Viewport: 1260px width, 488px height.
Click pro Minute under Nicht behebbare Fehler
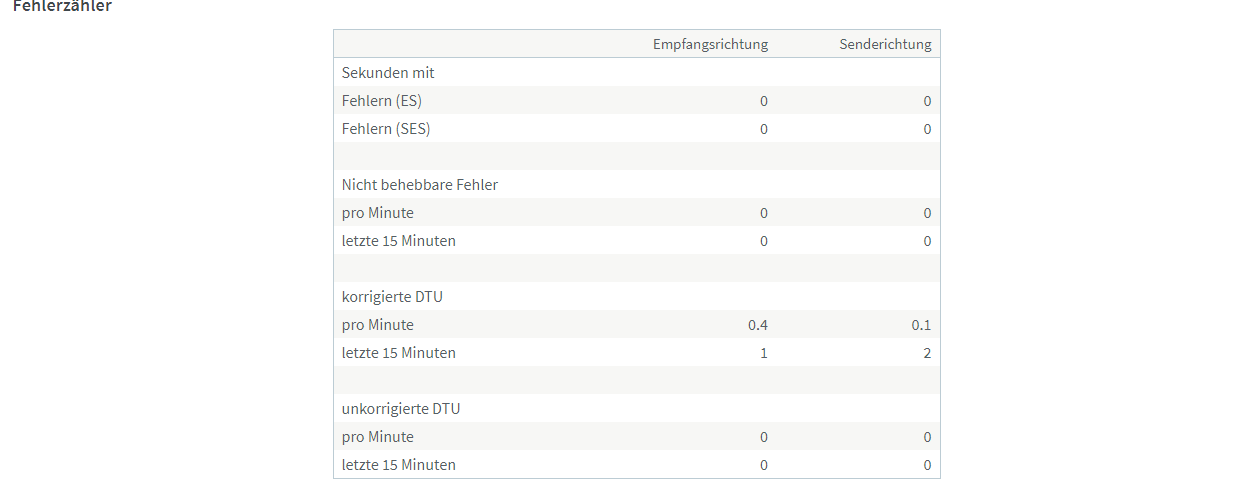[x=378, y=213]
